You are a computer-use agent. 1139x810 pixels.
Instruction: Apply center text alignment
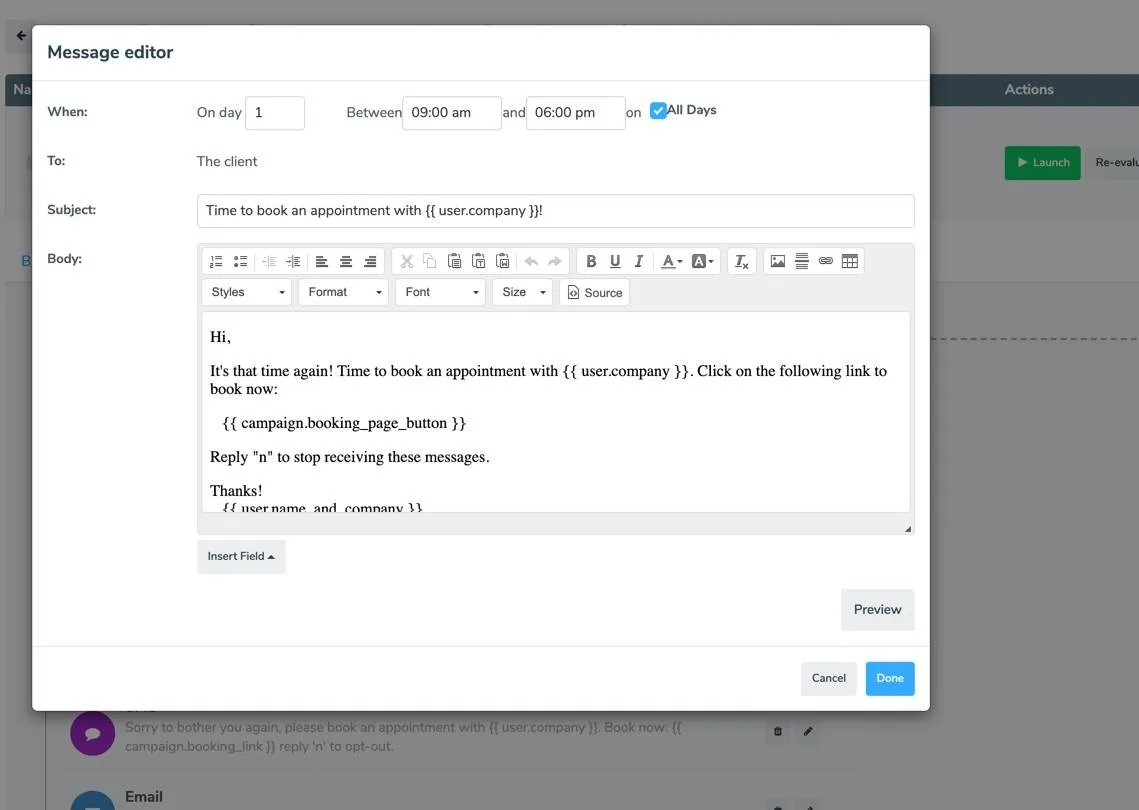click(345, 260)
